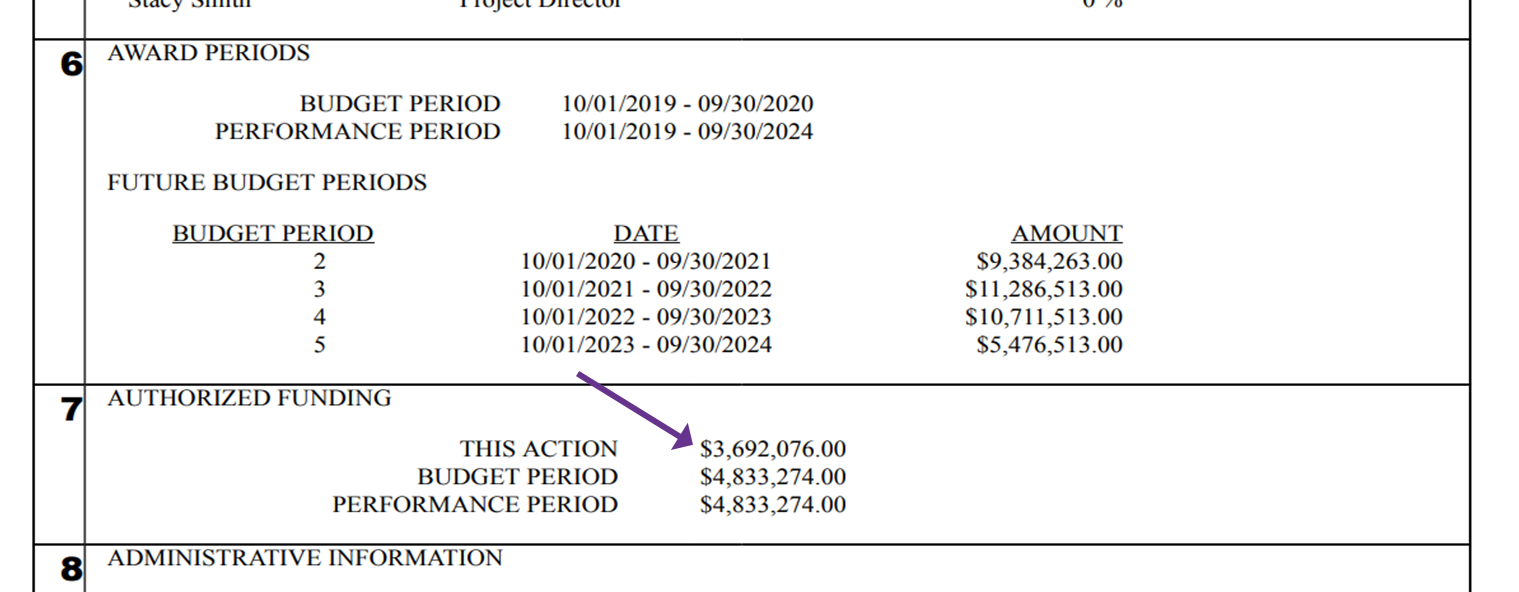
Task: Click the underlined DATE column header
Action: 646,234
